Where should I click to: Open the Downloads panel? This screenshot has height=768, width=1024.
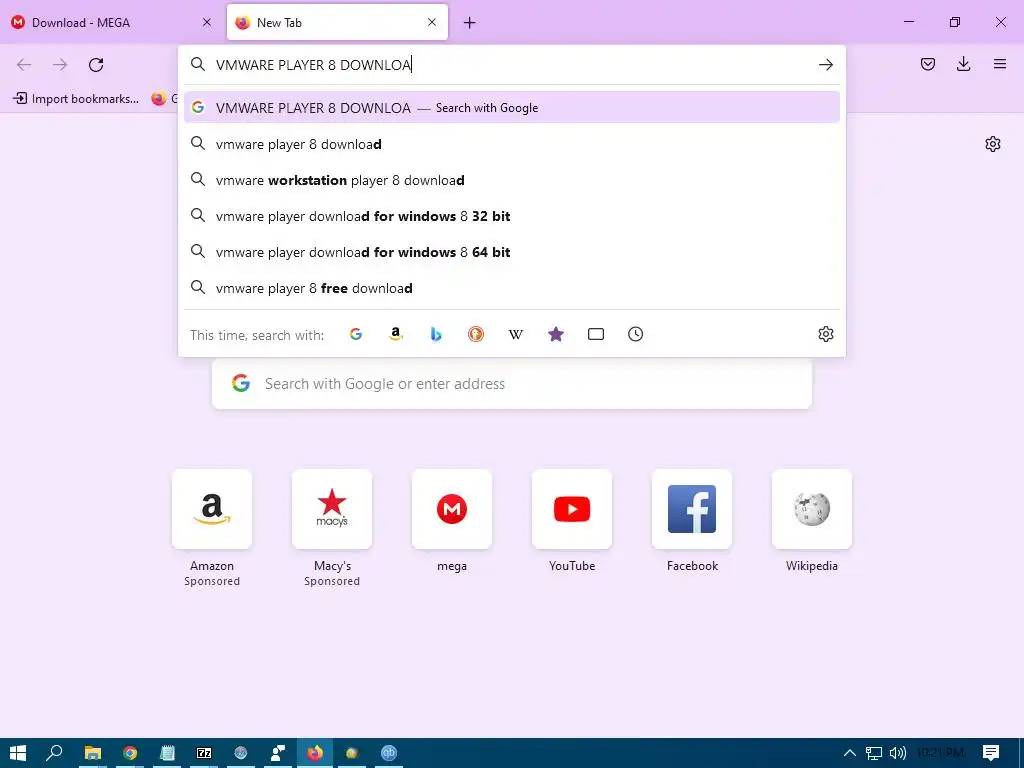coord(963,64)
